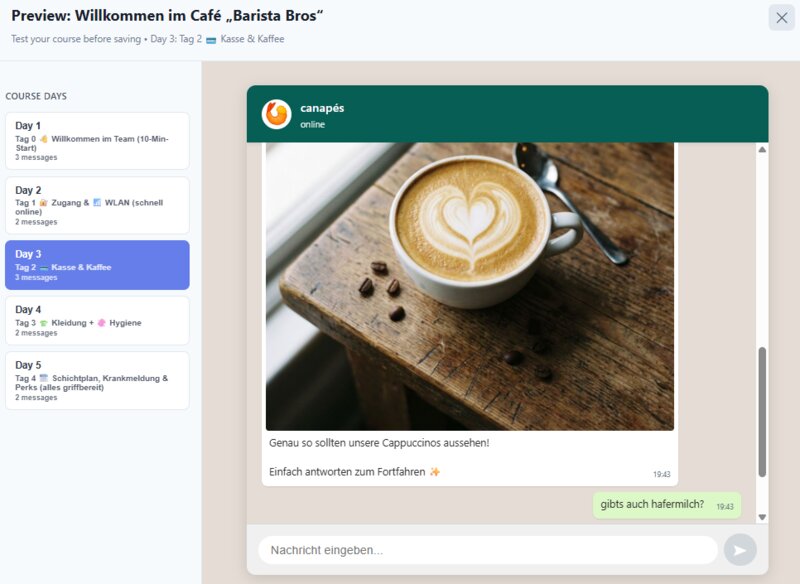Click the Nachricht eingeben input field
The width and height of the screenshot is (800, 584).
[487, 550]
